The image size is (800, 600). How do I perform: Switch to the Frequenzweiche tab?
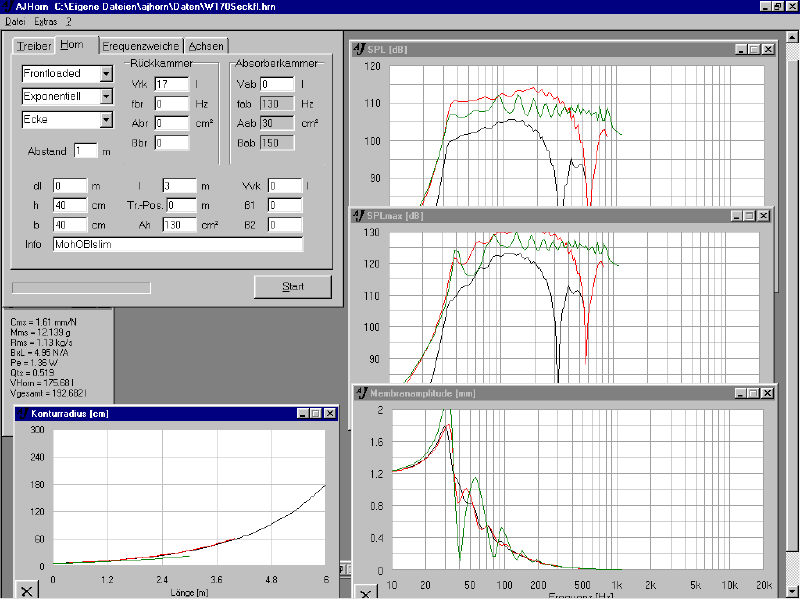pyautogui.click(x=141, y=46)
